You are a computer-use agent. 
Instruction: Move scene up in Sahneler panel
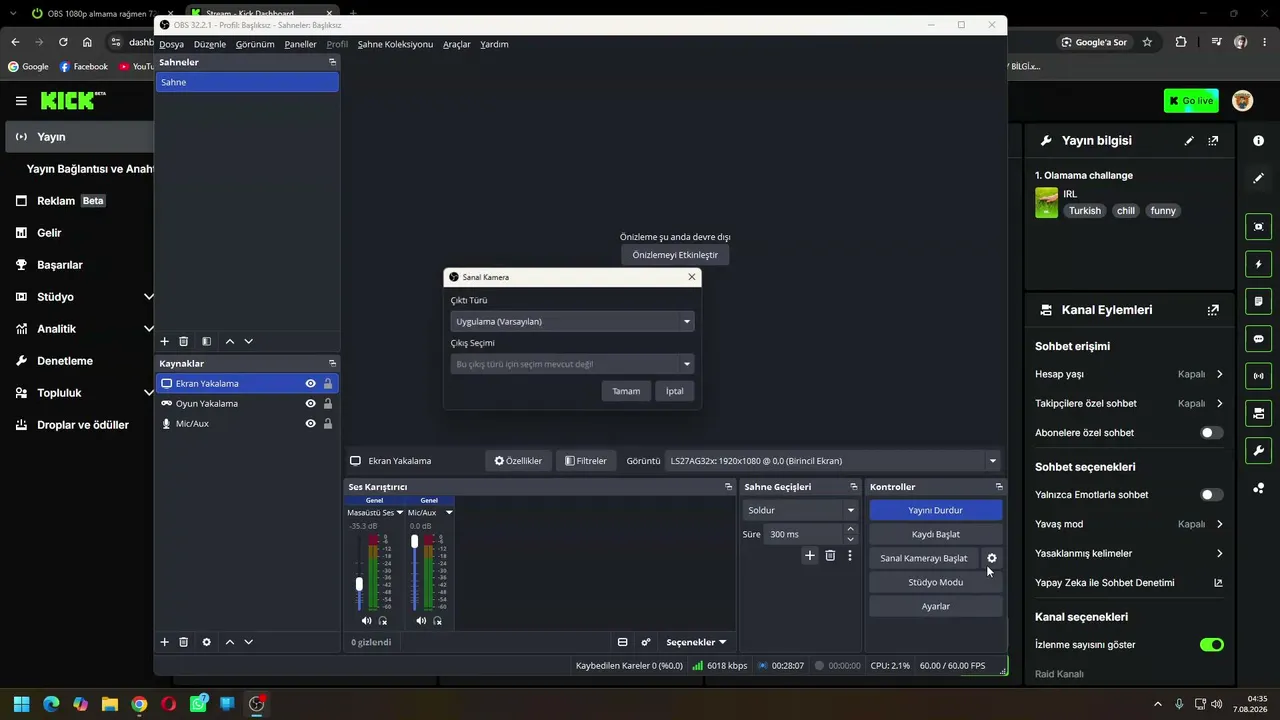(230, 342)
